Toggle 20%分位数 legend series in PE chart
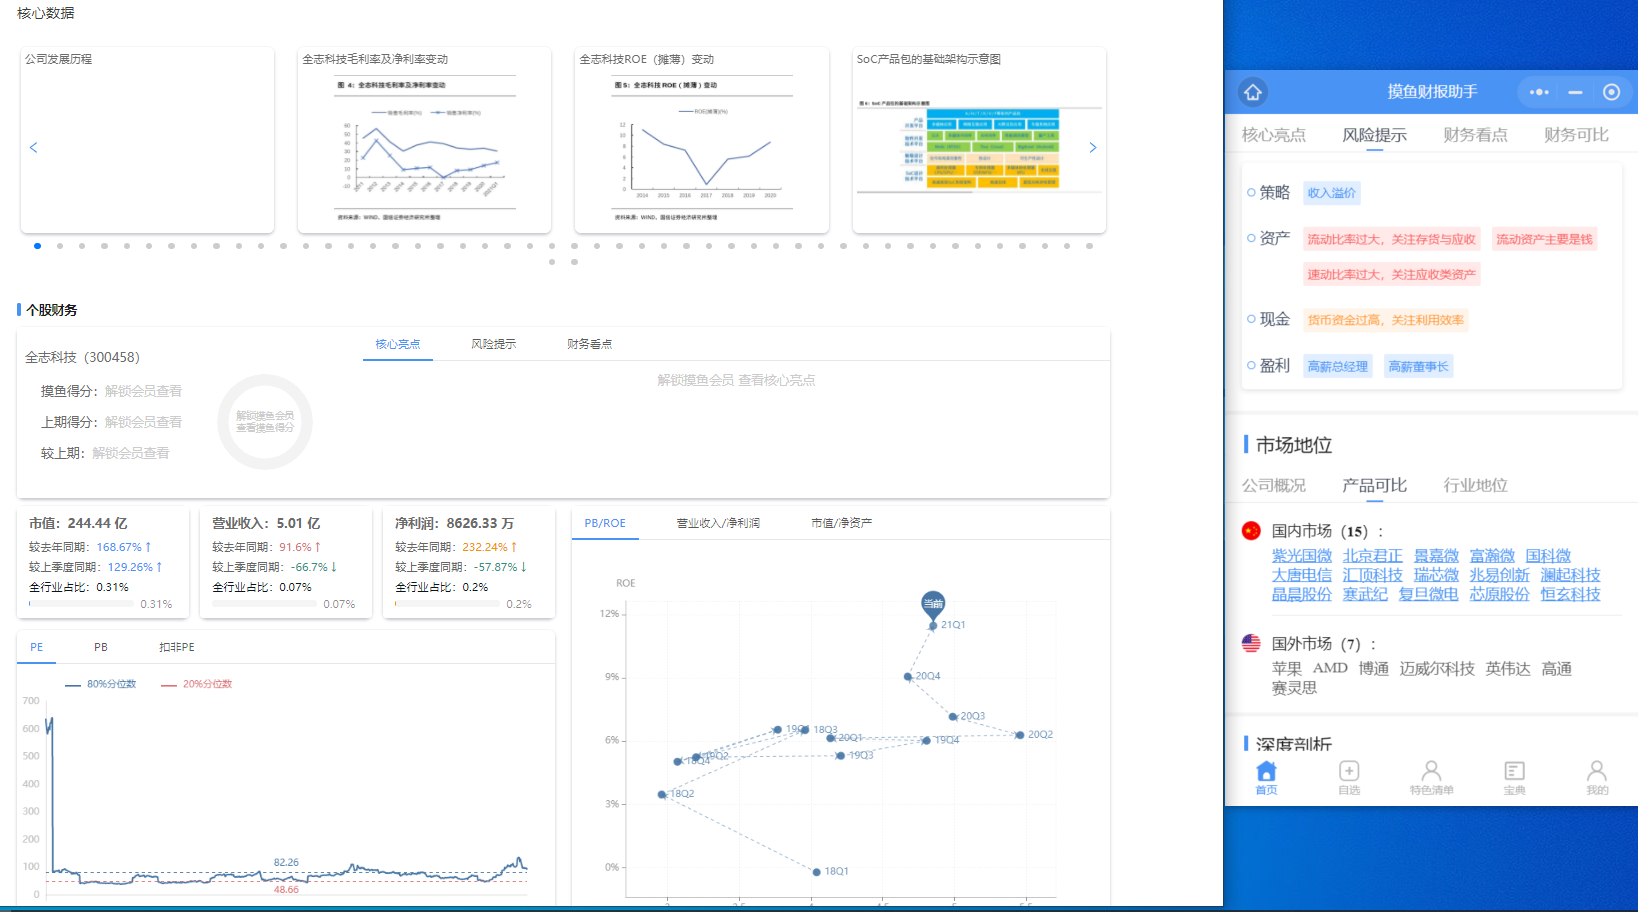This screenshot has width=1638, height=912. coord(196,684)
